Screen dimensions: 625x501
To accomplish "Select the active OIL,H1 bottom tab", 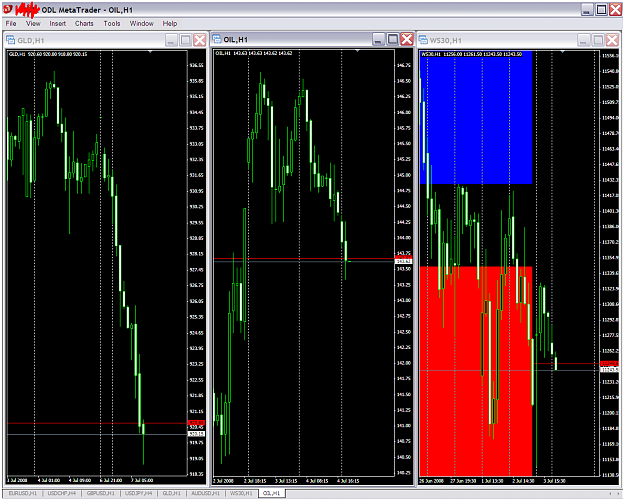I will 271,493.
